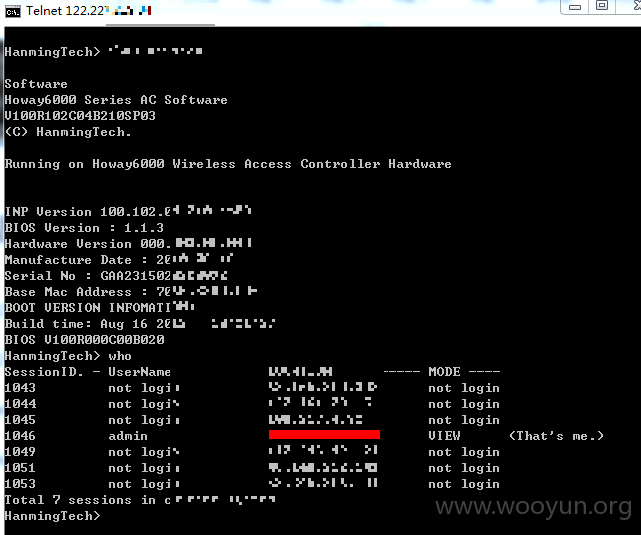Click the 'INP Version 100.102' line
This screenshot has height=535, width=641.
128,211
